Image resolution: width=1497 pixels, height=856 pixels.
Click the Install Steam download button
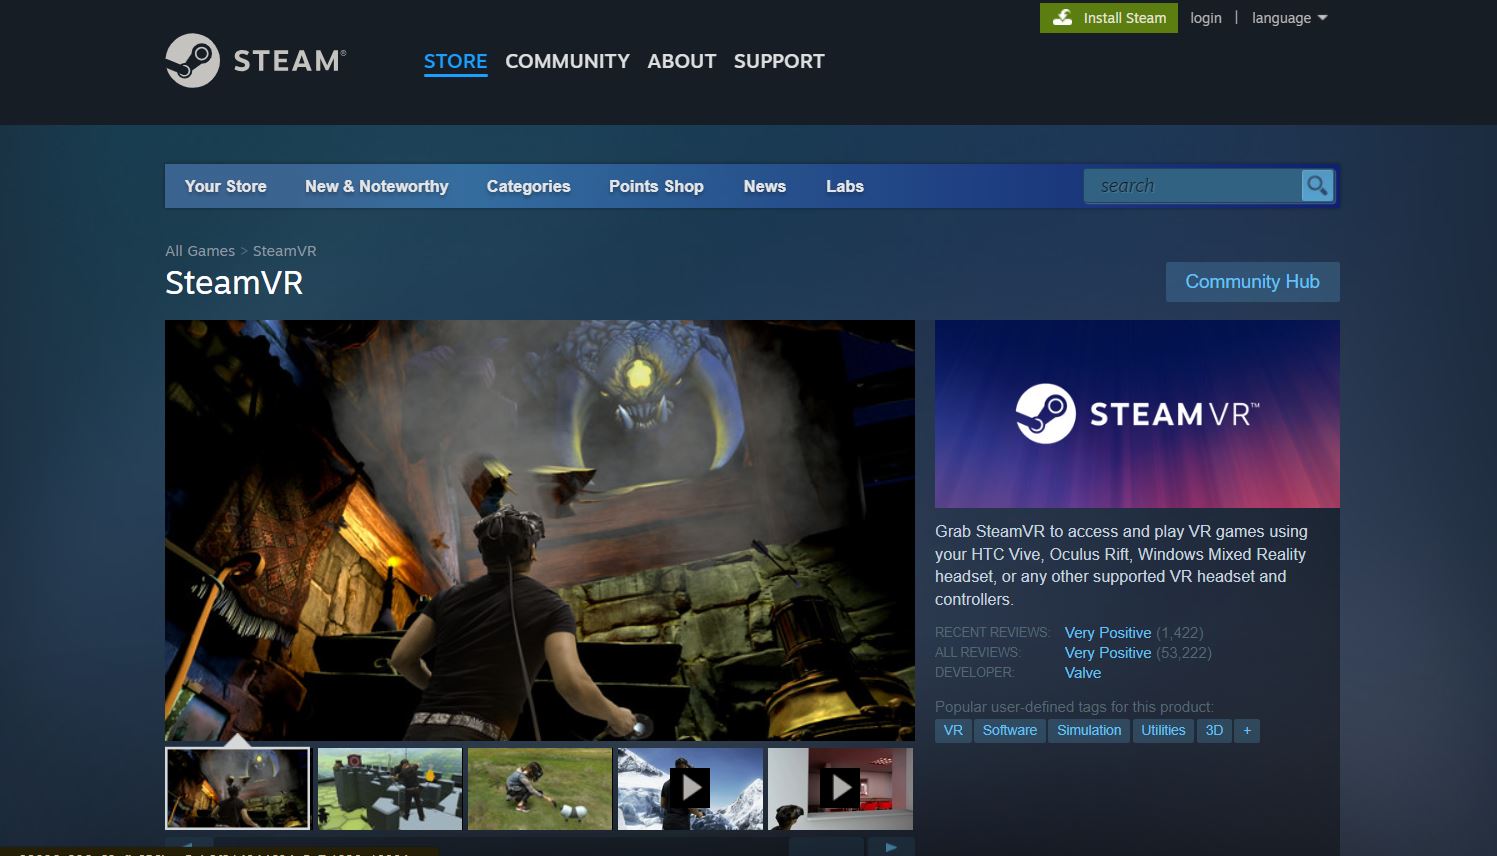click(1109, 18)
